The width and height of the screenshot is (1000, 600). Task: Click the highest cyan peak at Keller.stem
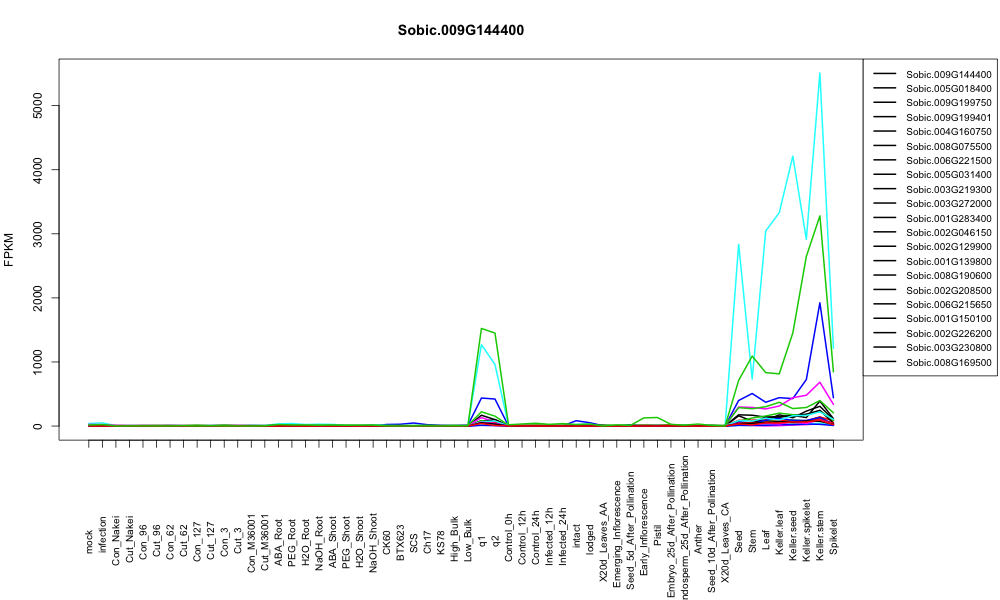[x=820, y=73]
